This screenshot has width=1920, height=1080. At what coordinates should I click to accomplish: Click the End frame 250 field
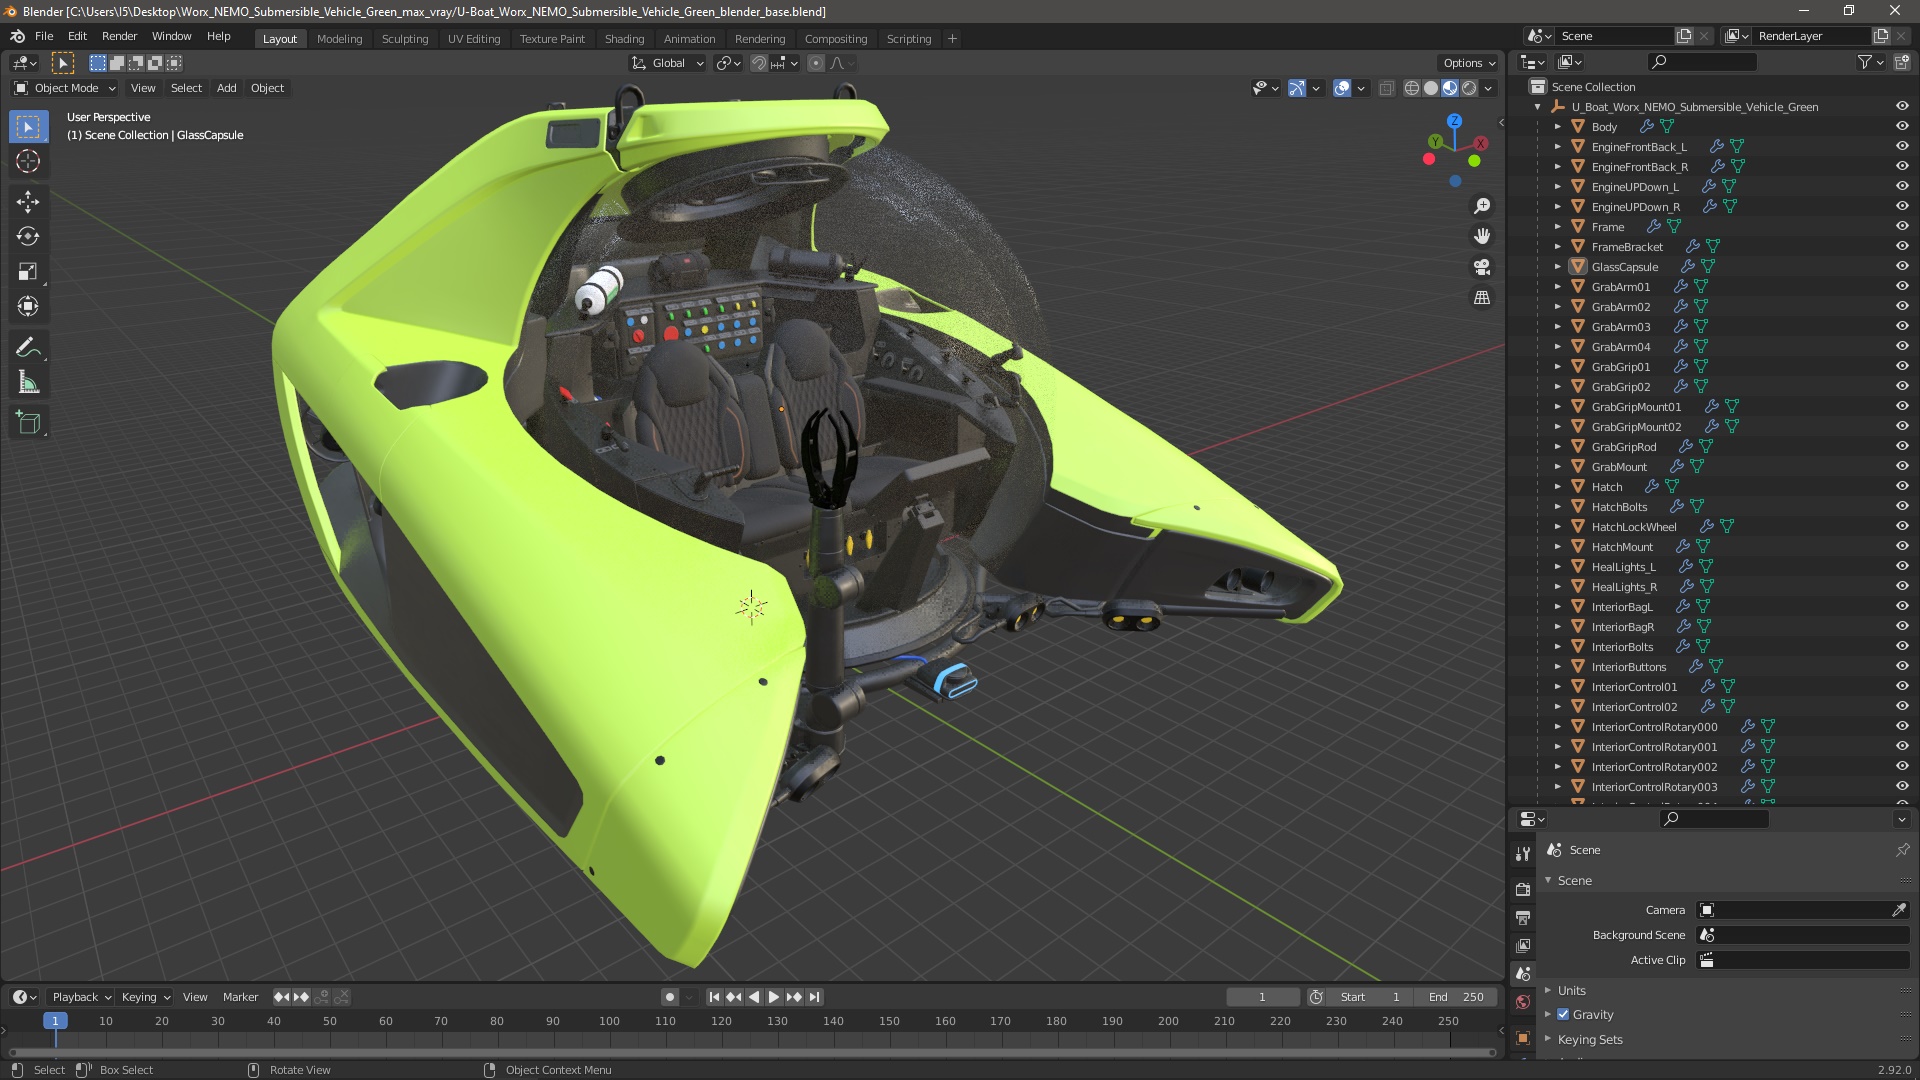pos(1457,997)
